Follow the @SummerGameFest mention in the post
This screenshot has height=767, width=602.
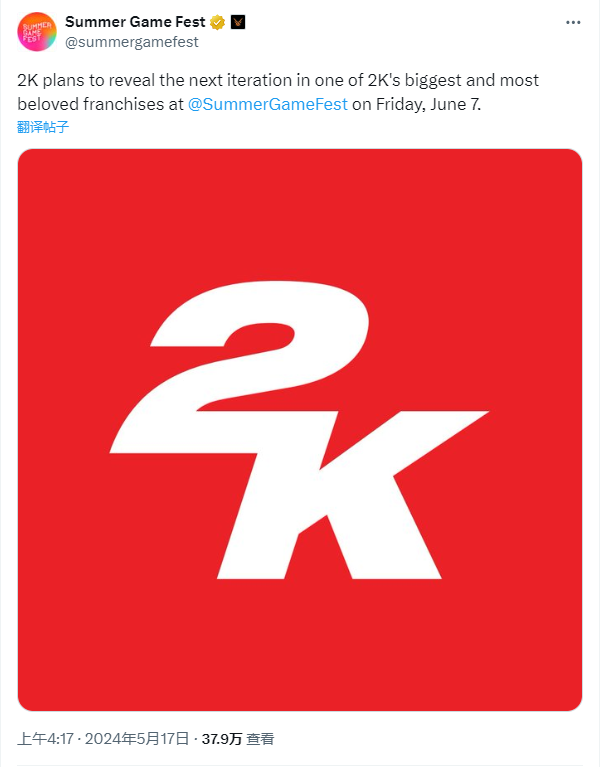[x=267, y=104]
